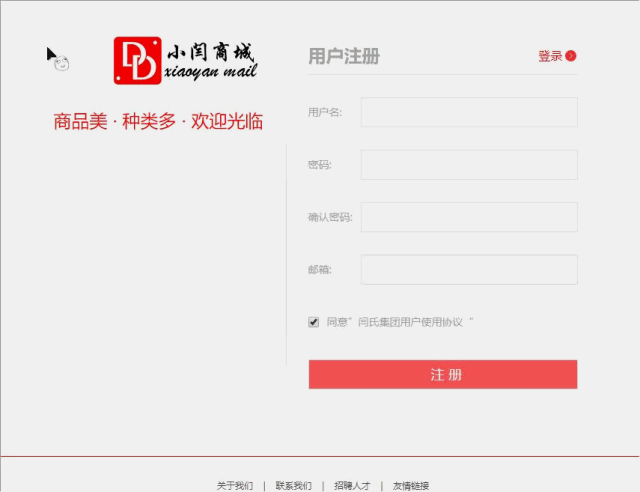
Task: Click the 用户名: label
Action: coord(325,112)
